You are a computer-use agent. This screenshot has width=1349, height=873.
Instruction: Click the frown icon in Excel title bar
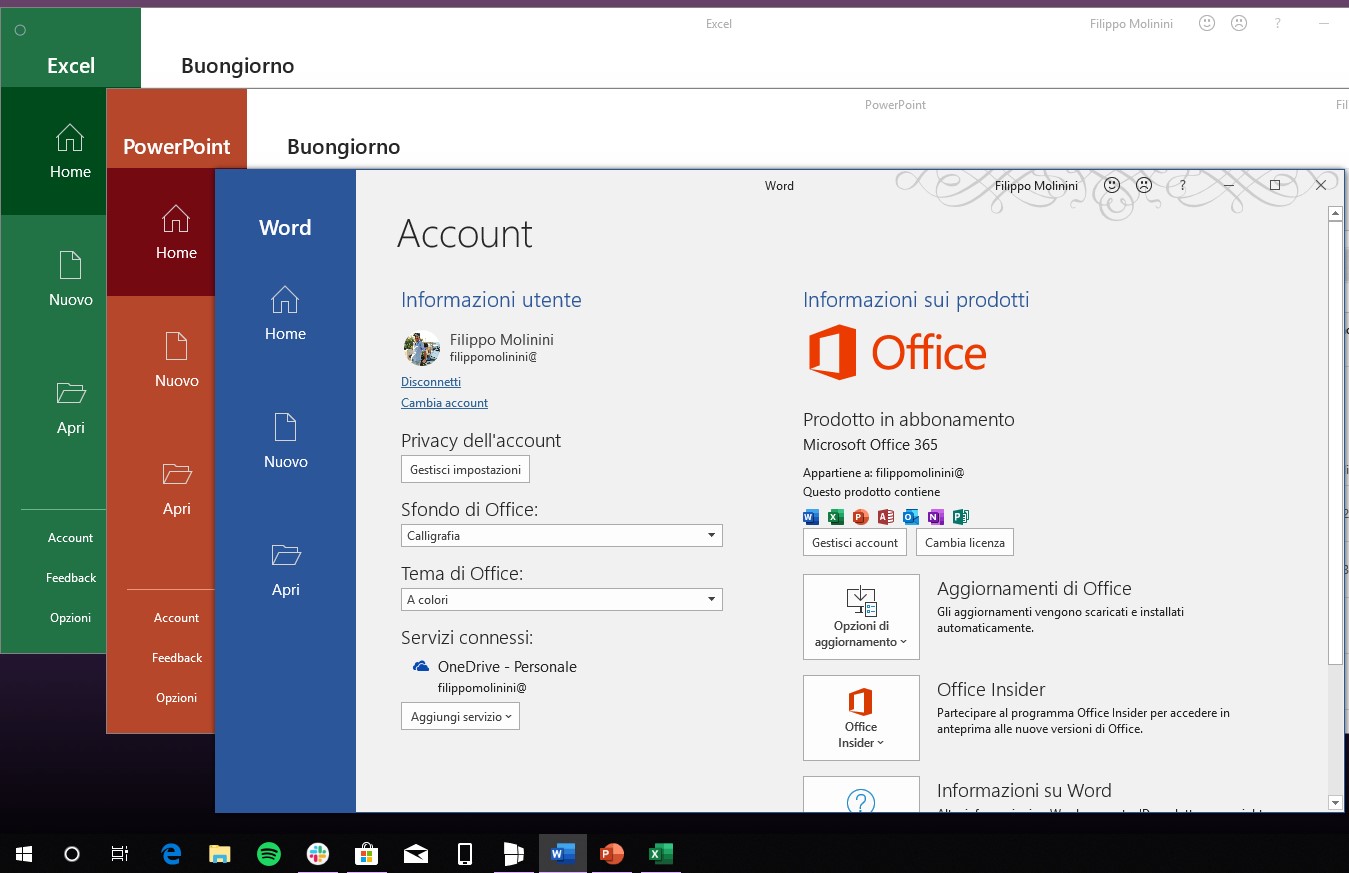pyautogui.click(x=1239, y=23)
